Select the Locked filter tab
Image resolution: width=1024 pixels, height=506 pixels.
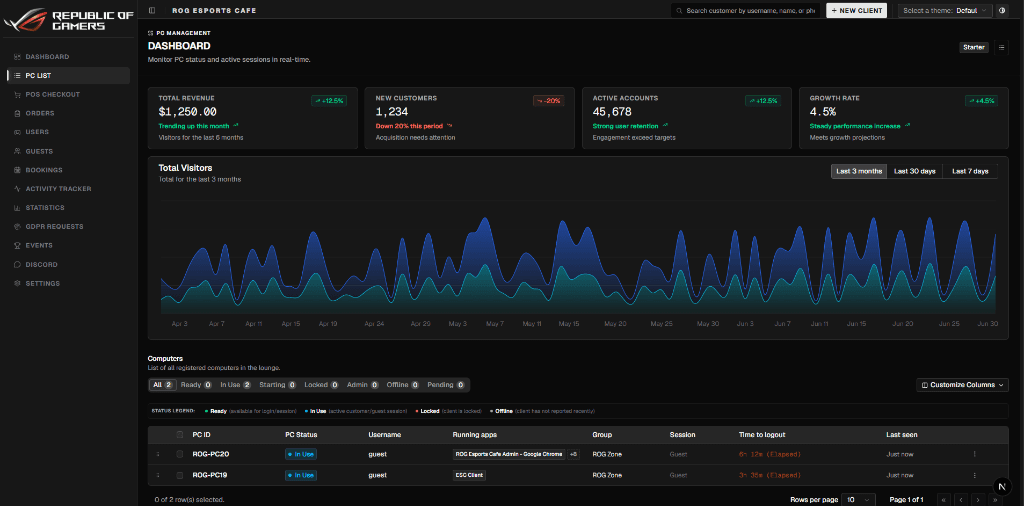[321, 385]
